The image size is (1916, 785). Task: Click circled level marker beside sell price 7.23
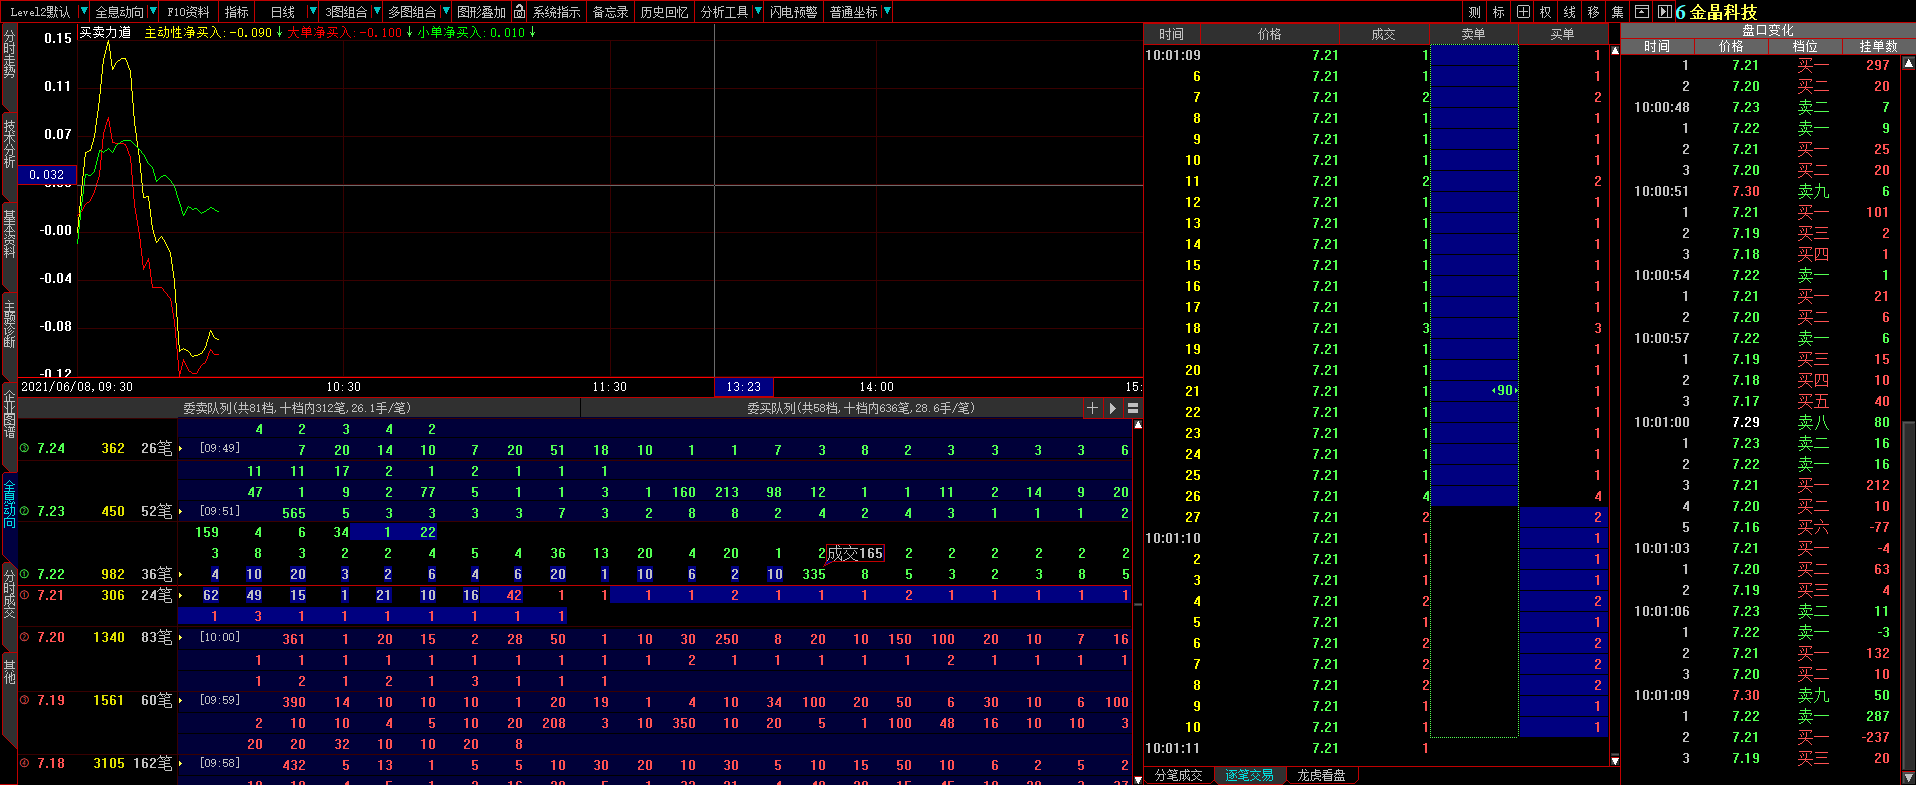25,511
